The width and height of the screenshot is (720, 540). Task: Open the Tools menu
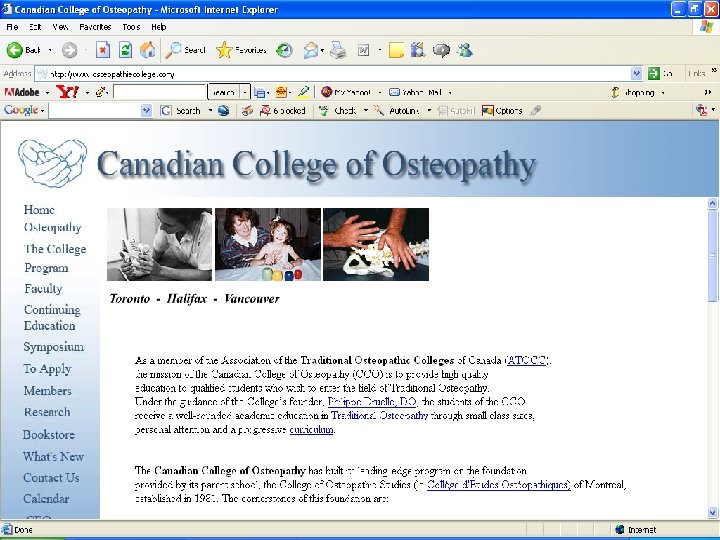[131, 27]
